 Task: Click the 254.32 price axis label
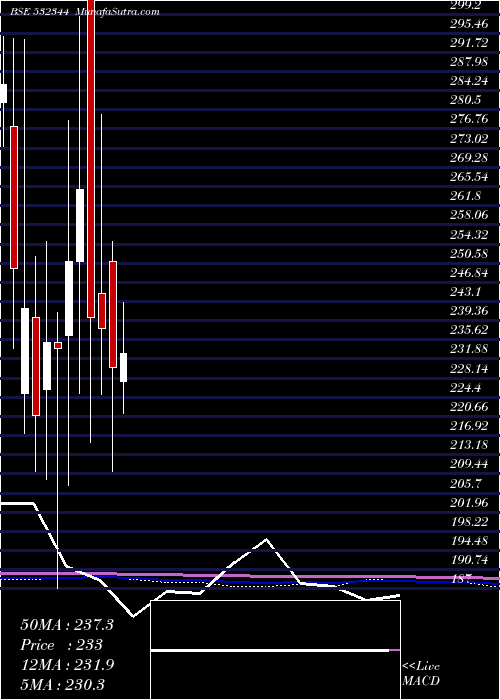469,234
